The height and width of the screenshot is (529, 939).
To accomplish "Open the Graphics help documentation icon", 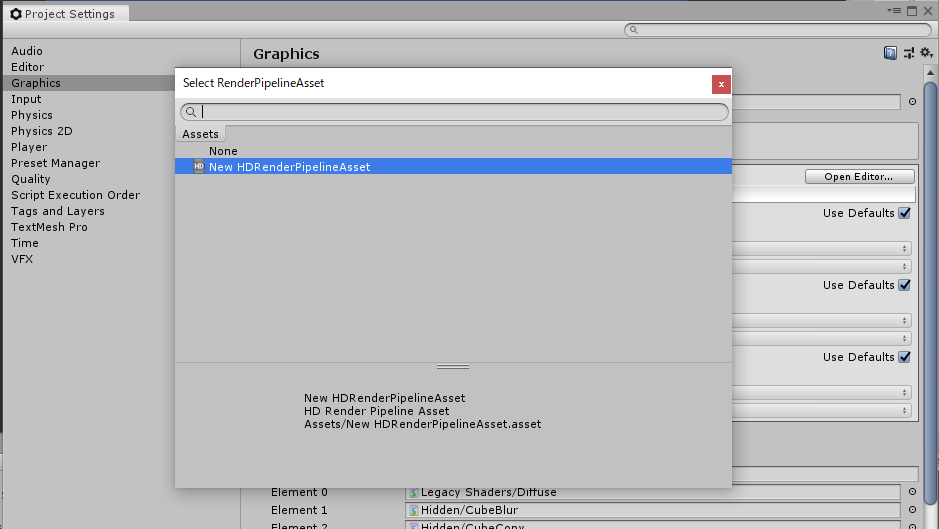I will click(x=890, y=53).
